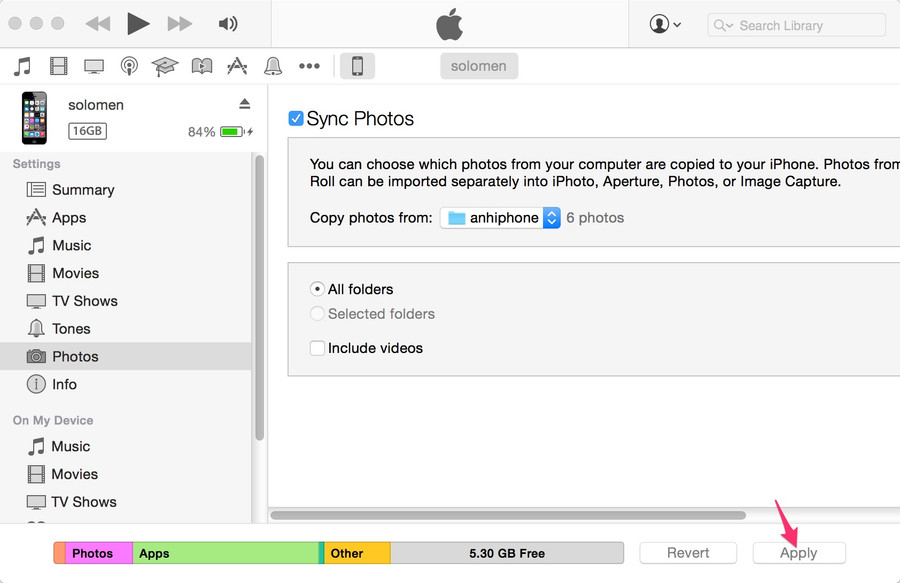This screenshot has width=900, height=583.
Task: Click the Settings section header
Action: [37, 164]
